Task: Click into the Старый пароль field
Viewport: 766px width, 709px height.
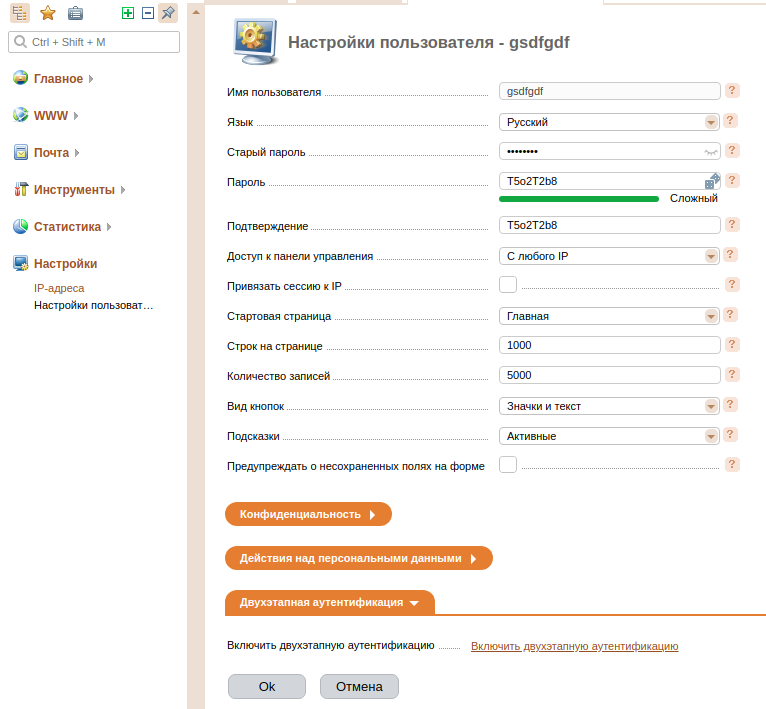Action: point(610,151)
